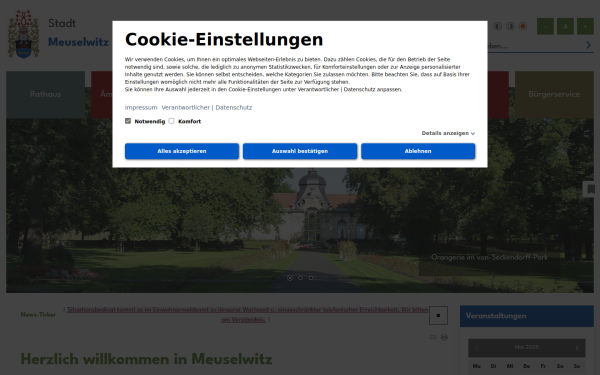Decrease font size with minus button
The image size is (600, 375).
click(x=545, y=26)
